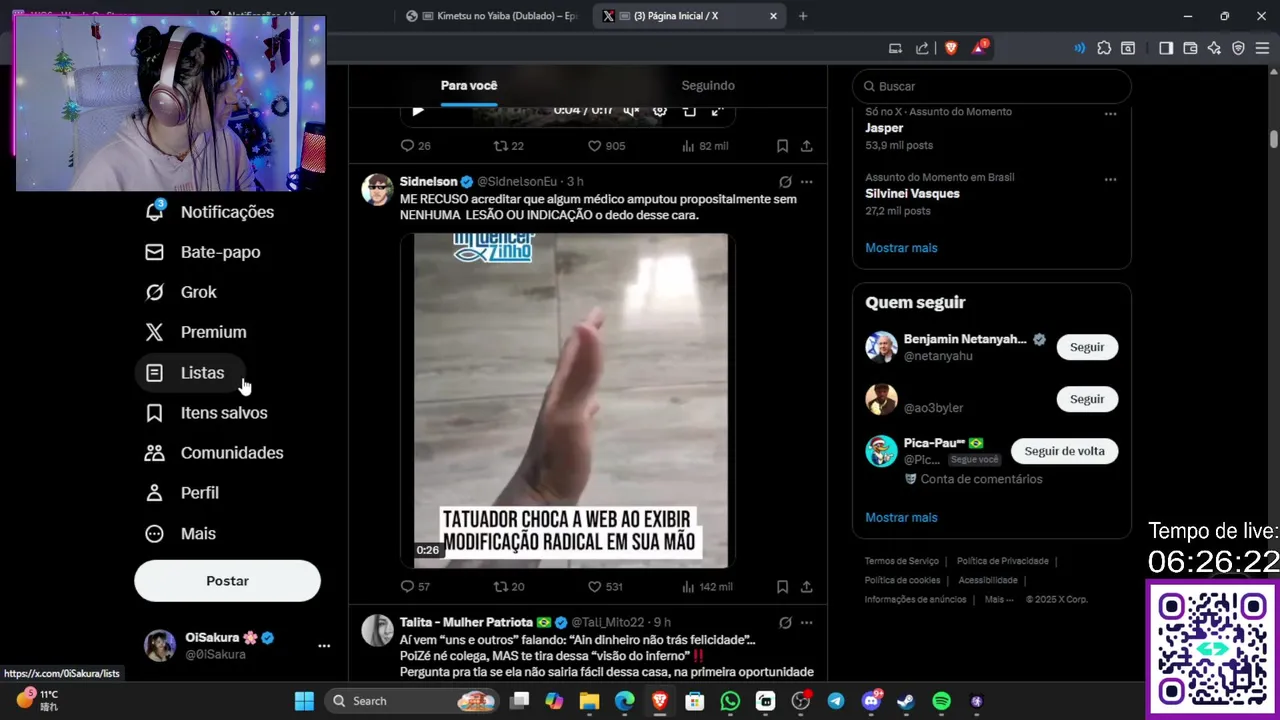Click the Postar button
The height and width of the screenshot is (720, 1280).
coord(227,581)
